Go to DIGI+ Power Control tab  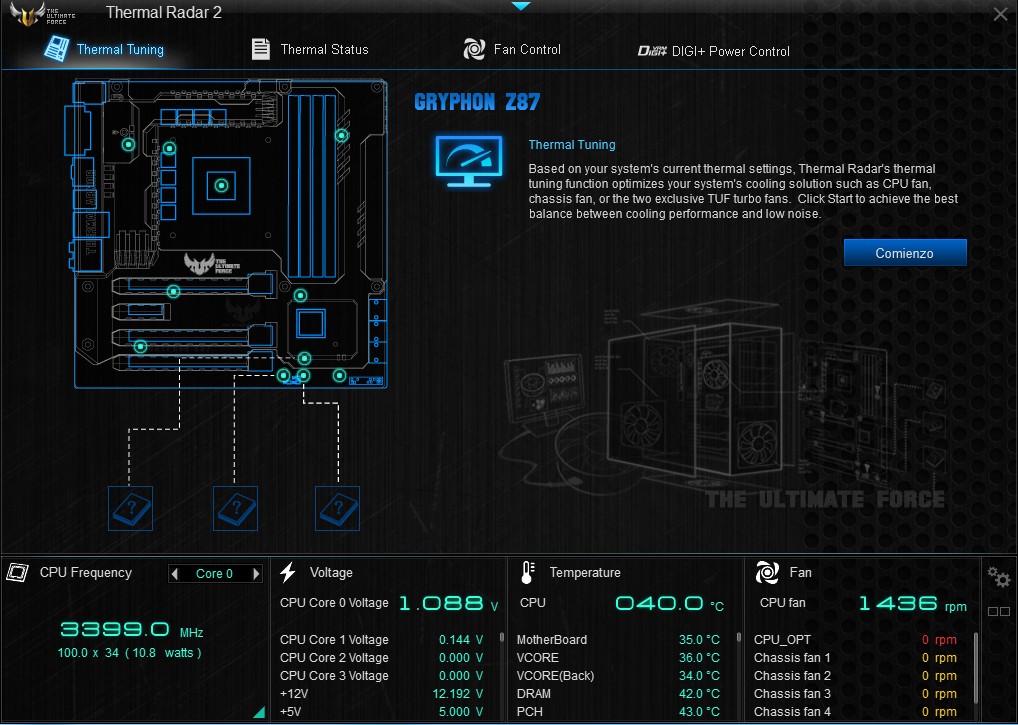[x=714, y=51]
